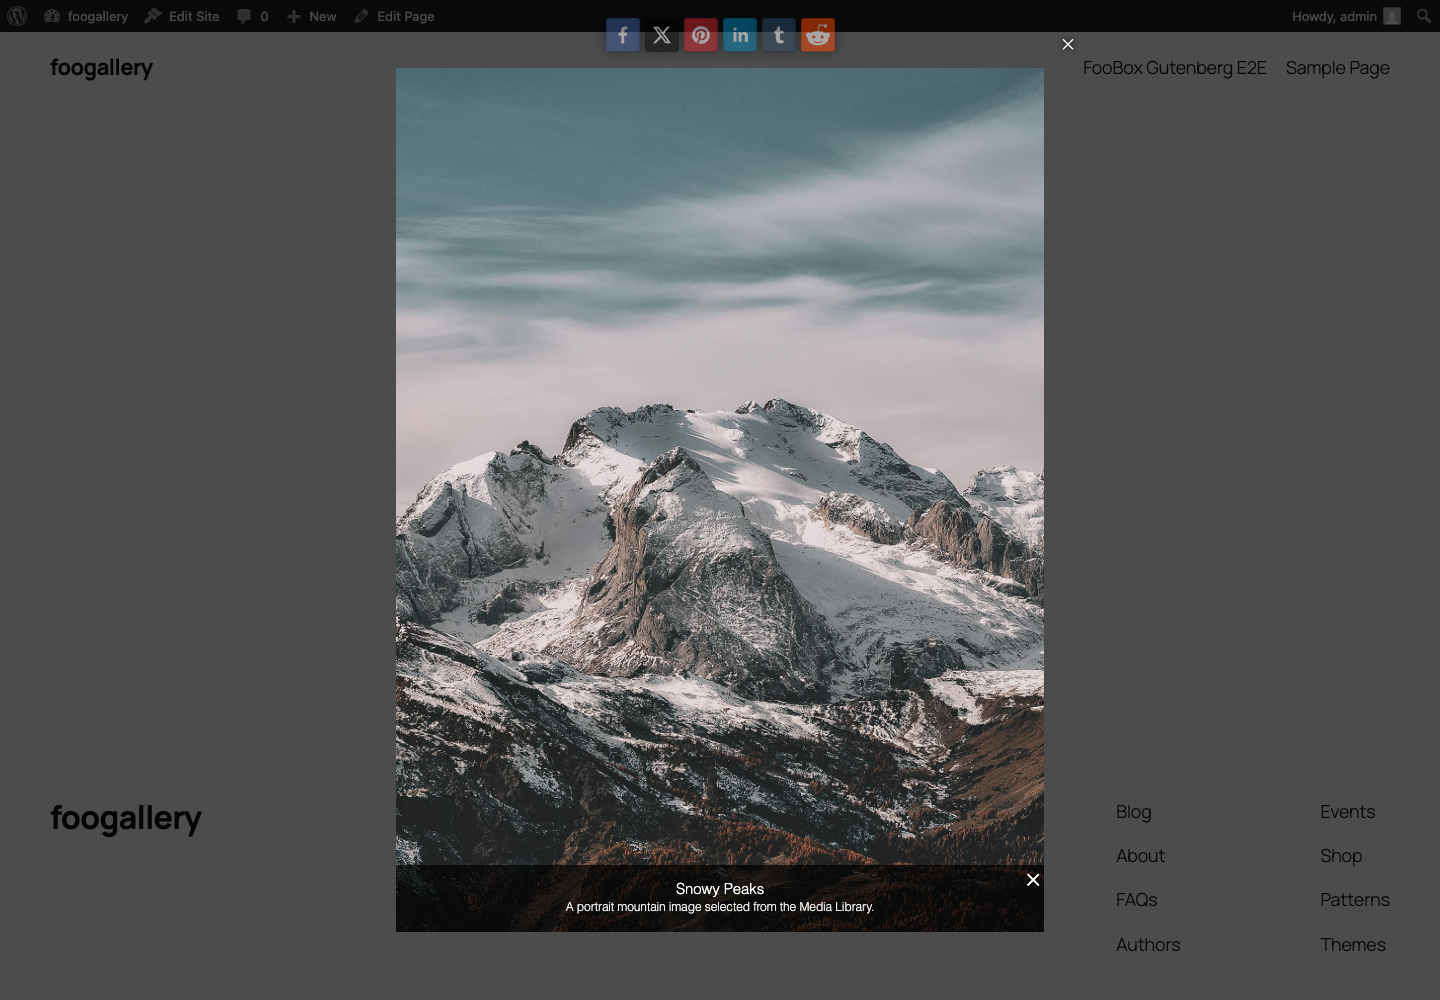Screen dimensions: 1440x1000
Task: Open the foogallery header site title
Action: (102, 68)
